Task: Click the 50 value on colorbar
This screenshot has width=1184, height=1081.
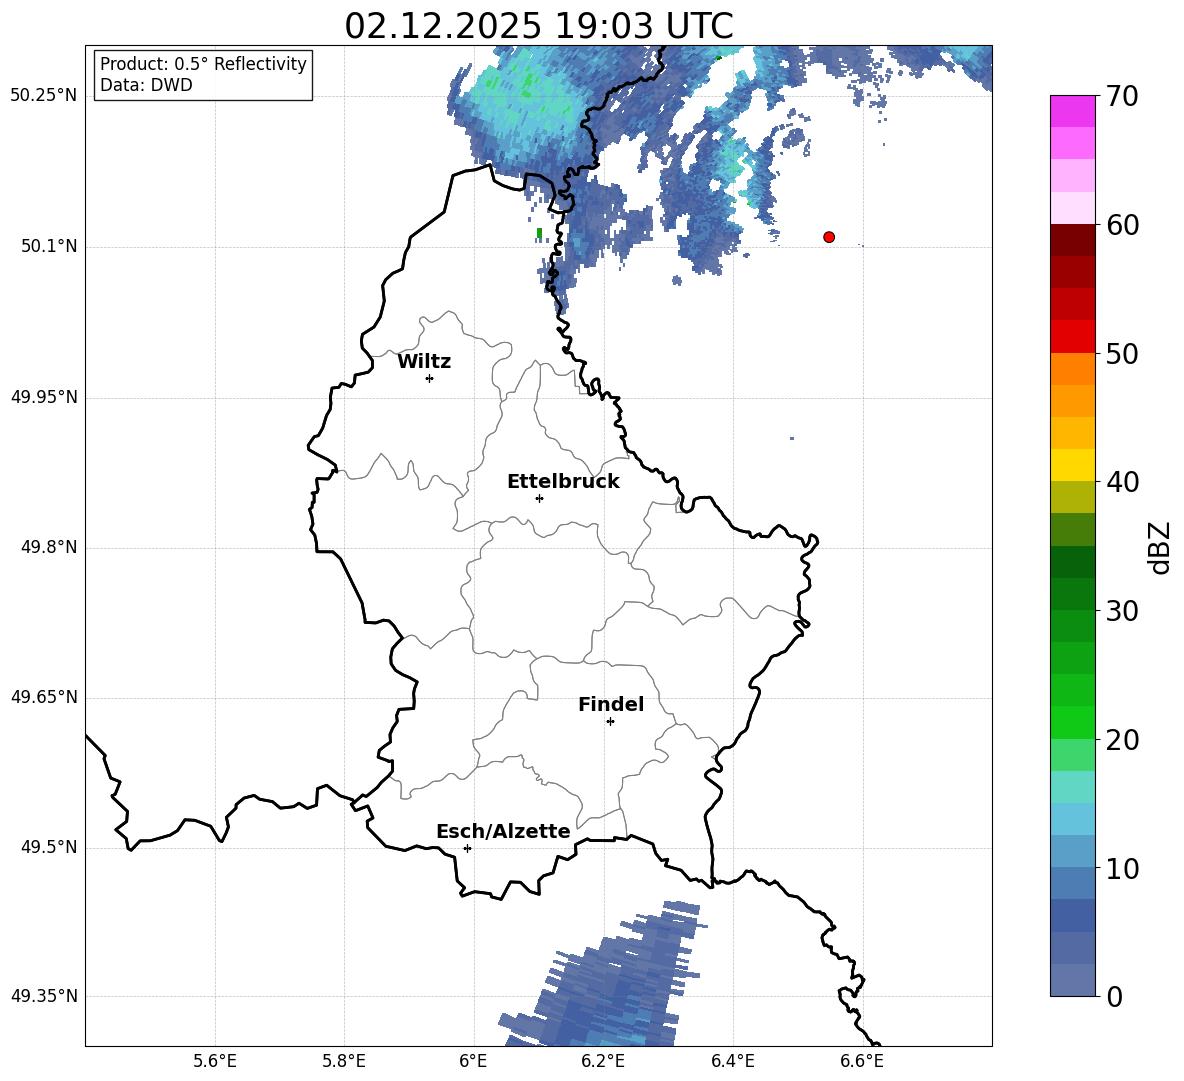Action: [x=1122, y=354]
